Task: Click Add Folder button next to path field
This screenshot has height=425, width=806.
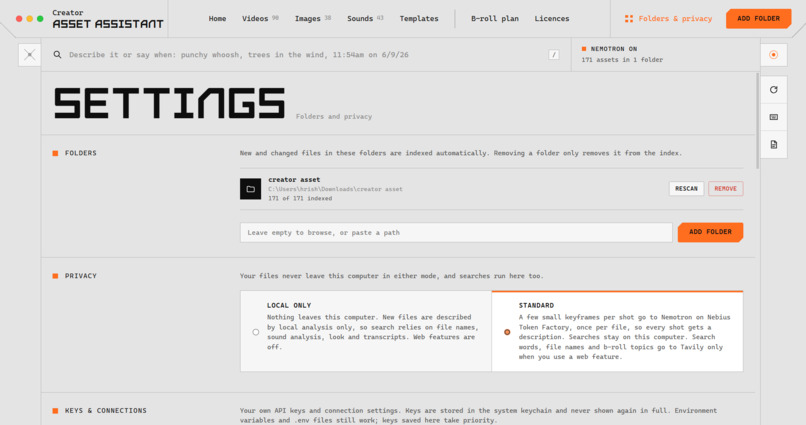Action: [x=710, y=232]
